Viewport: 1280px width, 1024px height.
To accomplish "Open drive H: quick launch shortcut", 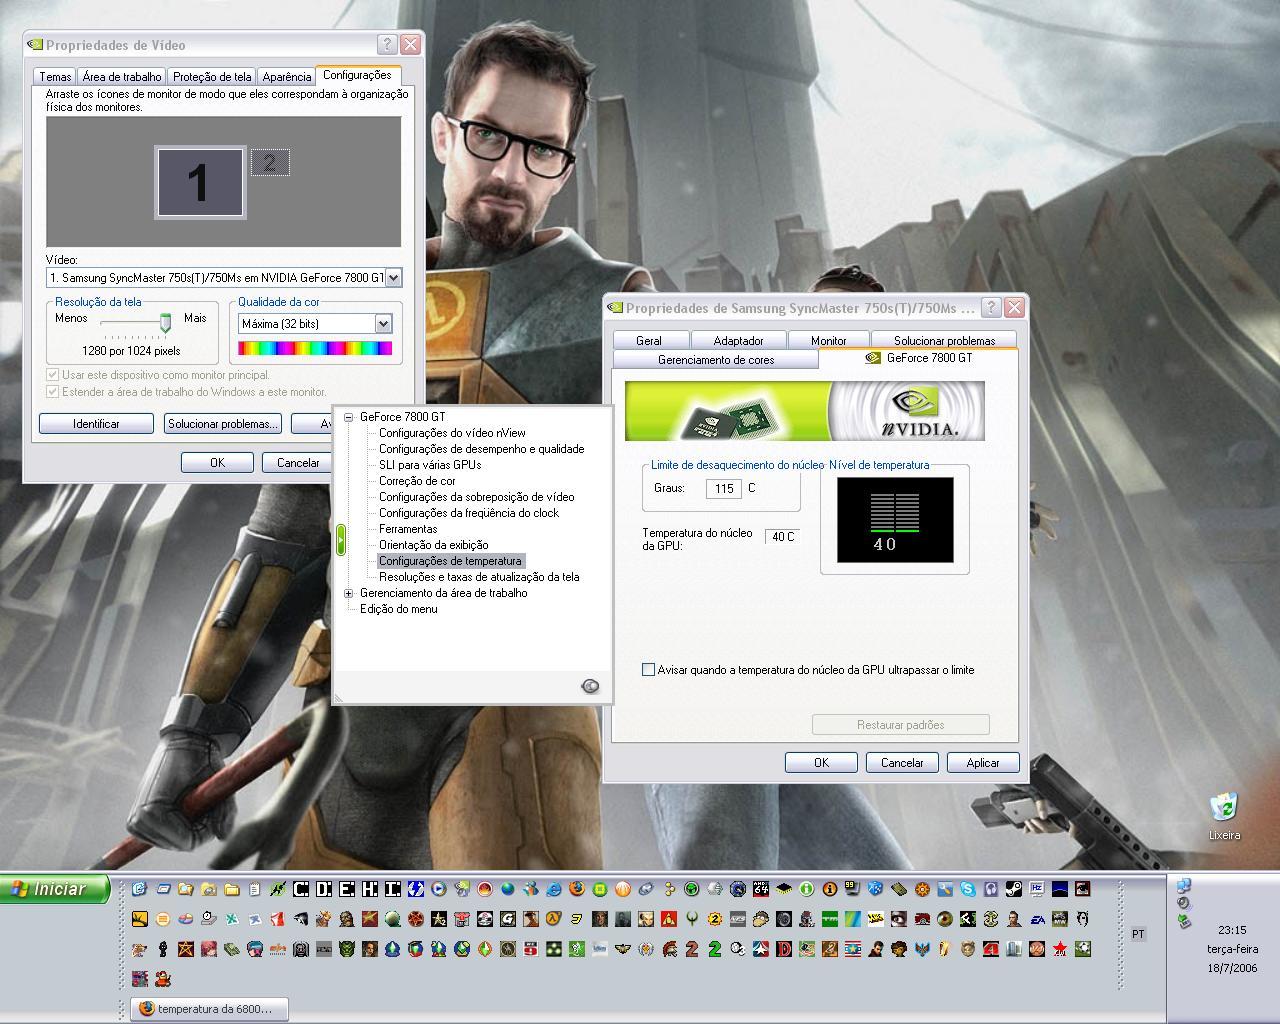I will click(370, 889).
